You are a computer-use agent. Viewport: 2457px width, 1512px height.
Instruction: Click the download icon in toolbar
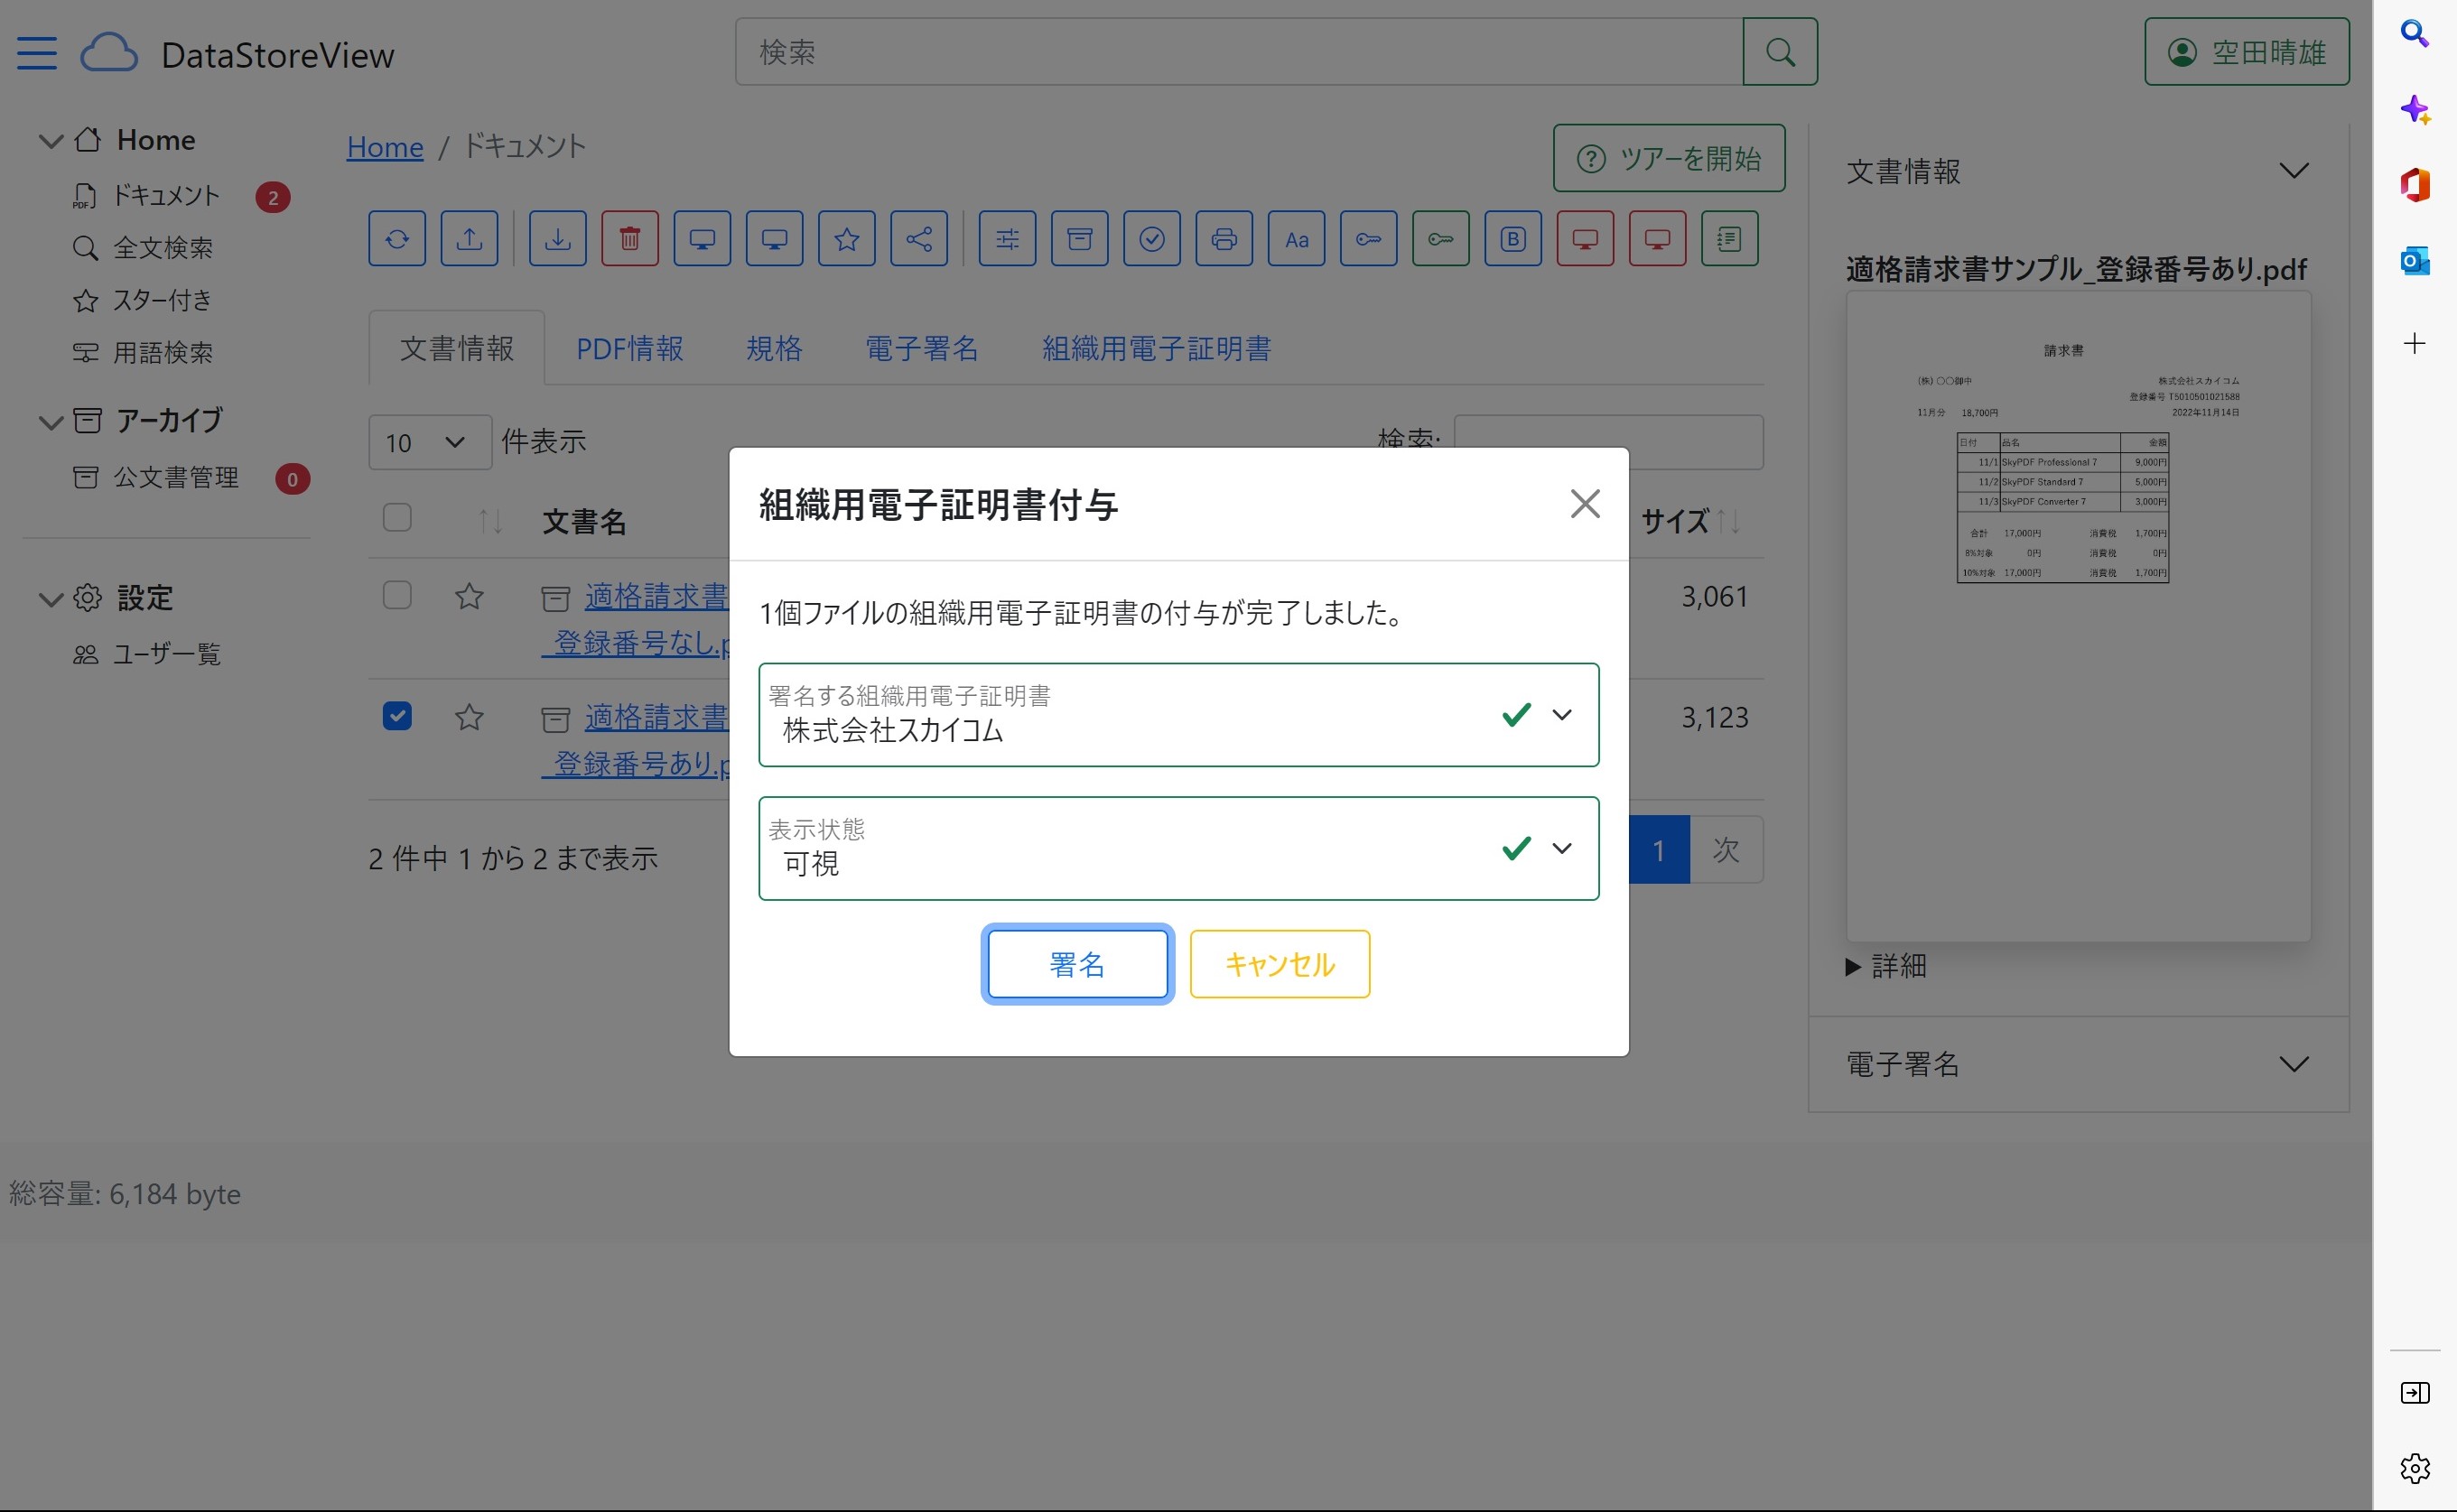(x=557, y=239)
